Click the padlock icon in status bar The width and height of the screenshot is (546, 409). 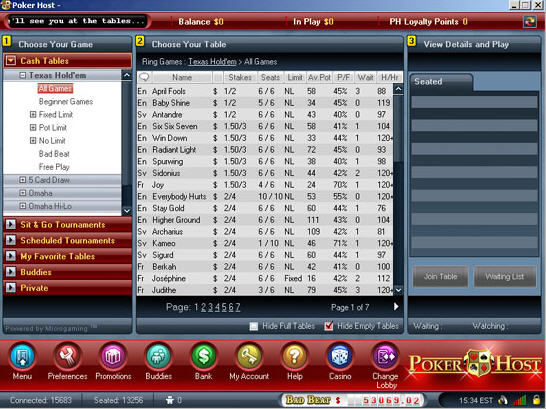[x=537, y=400]
